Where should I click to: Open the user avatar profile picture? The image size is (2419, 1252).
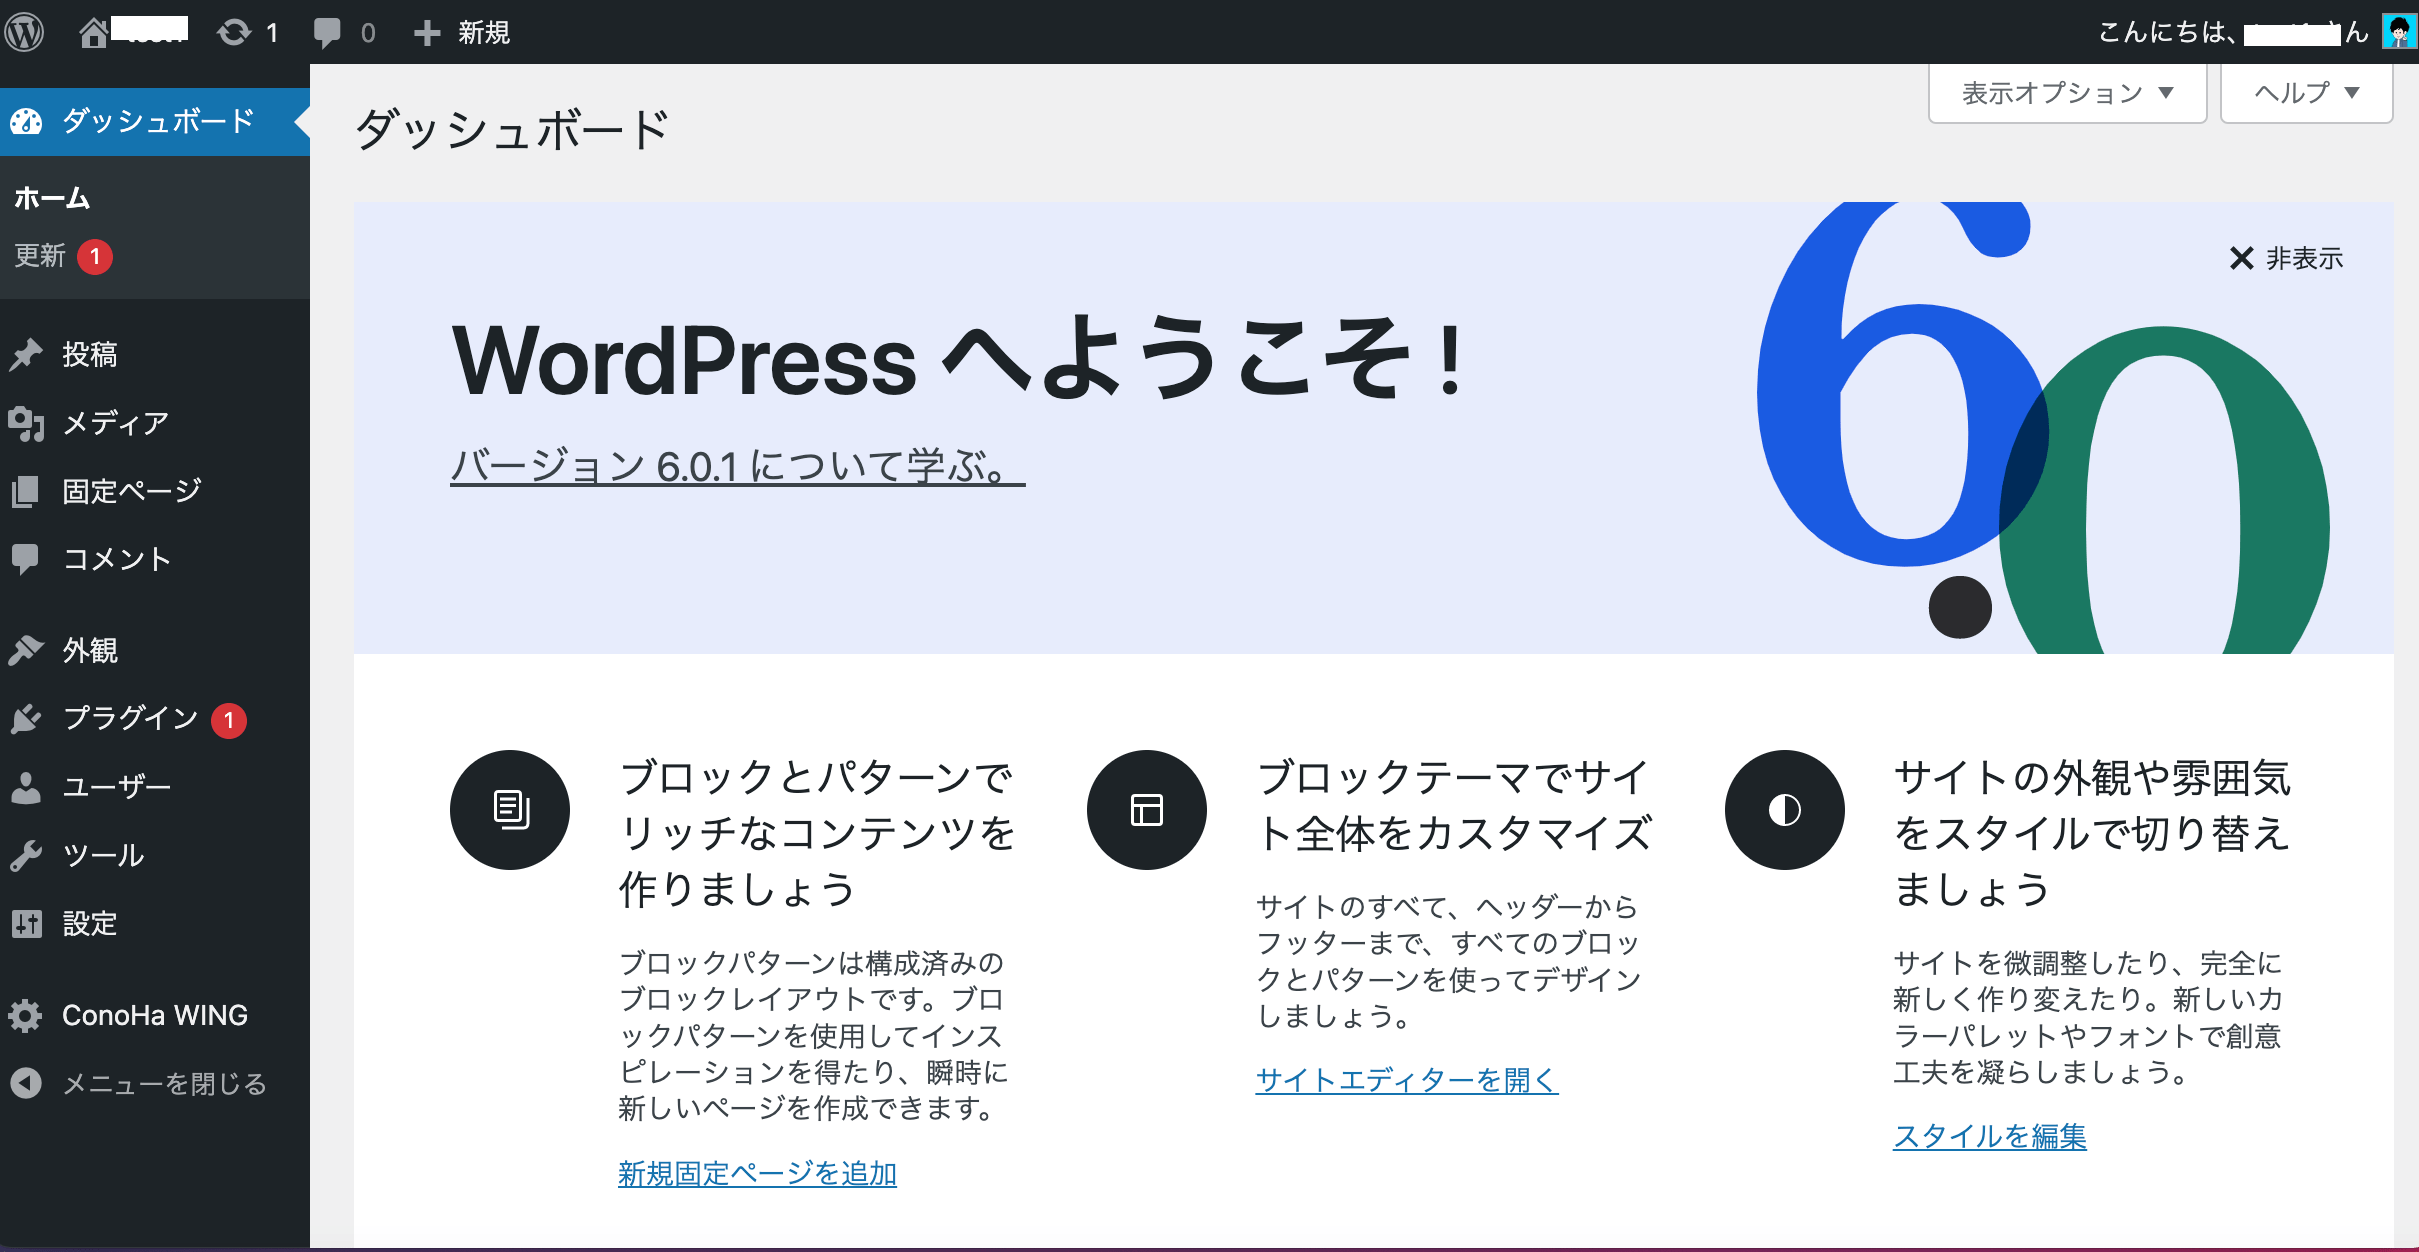[2399, 32]
